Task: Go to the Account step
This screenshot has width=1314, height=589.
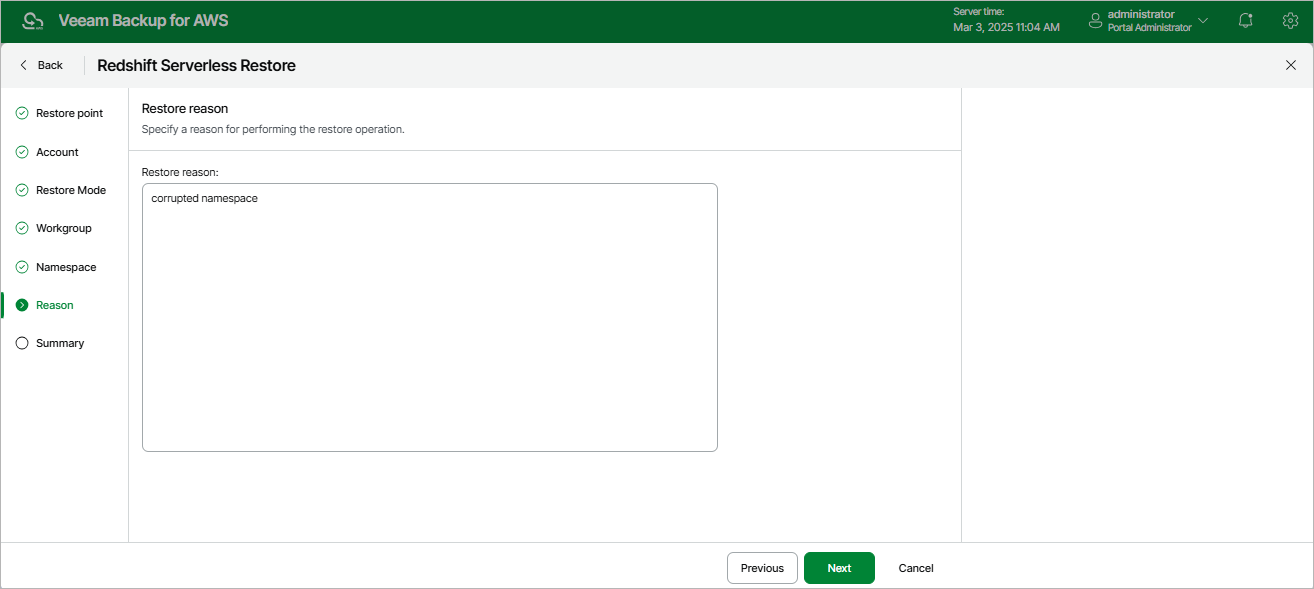Action: pyautogui.click(x=57, y=152)
